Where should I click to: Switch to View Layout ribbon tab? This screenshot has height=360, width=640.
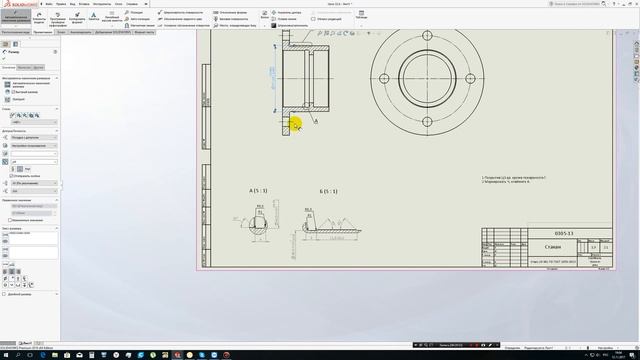pyautogui.click(x=16, y=32)
